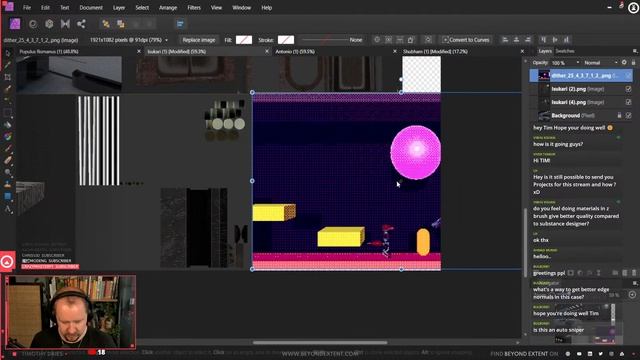The width and height of the screenshot is (640, 360).
Task: Select the Isskari (2).png layer row
Action: (581, 89)
